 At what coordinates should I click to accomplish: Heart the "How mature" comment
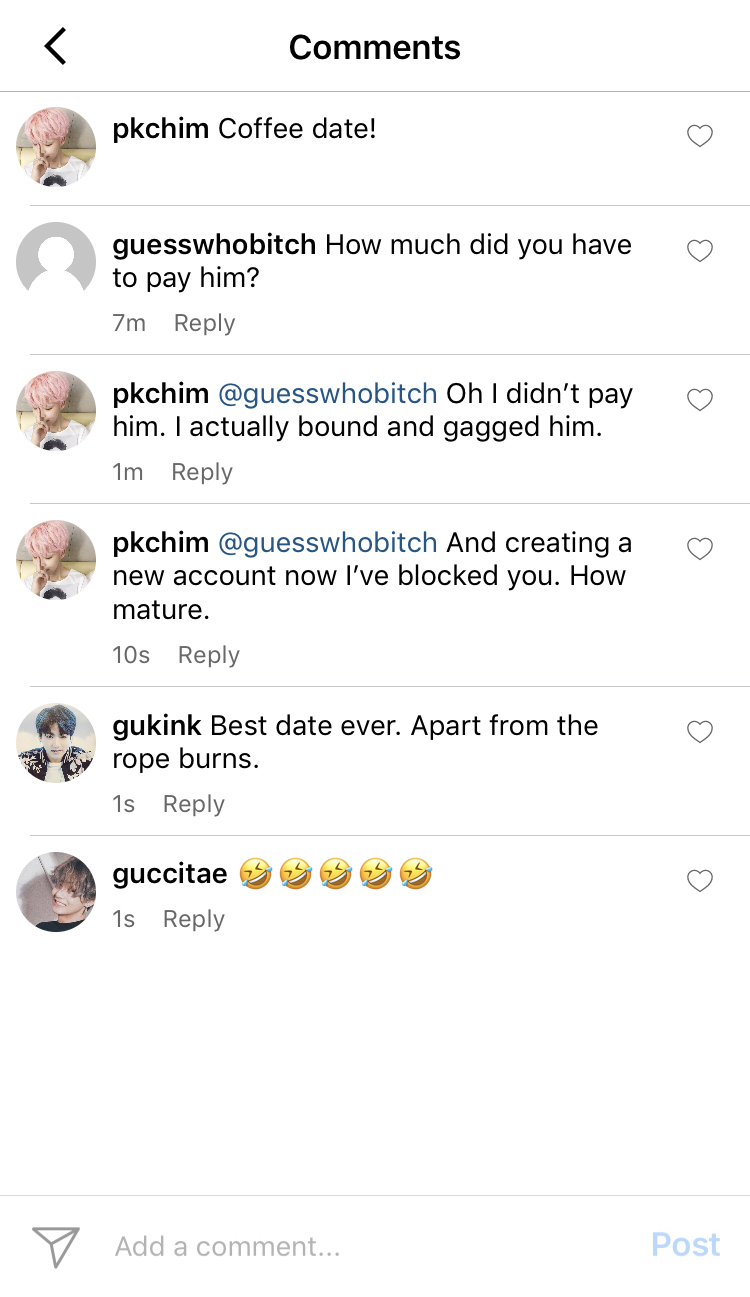click(700, 549)
